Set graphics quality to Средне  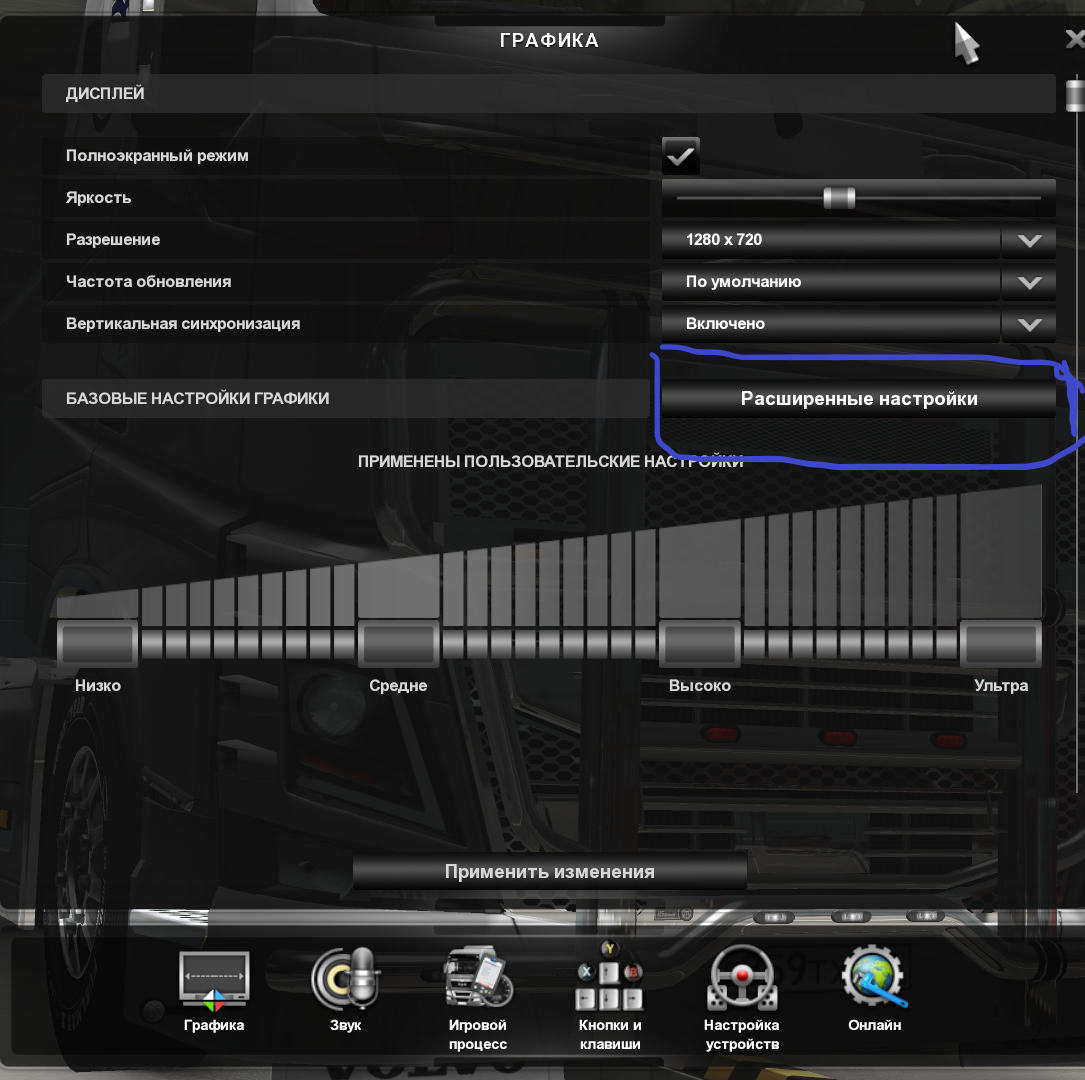[x=399, y=643]
